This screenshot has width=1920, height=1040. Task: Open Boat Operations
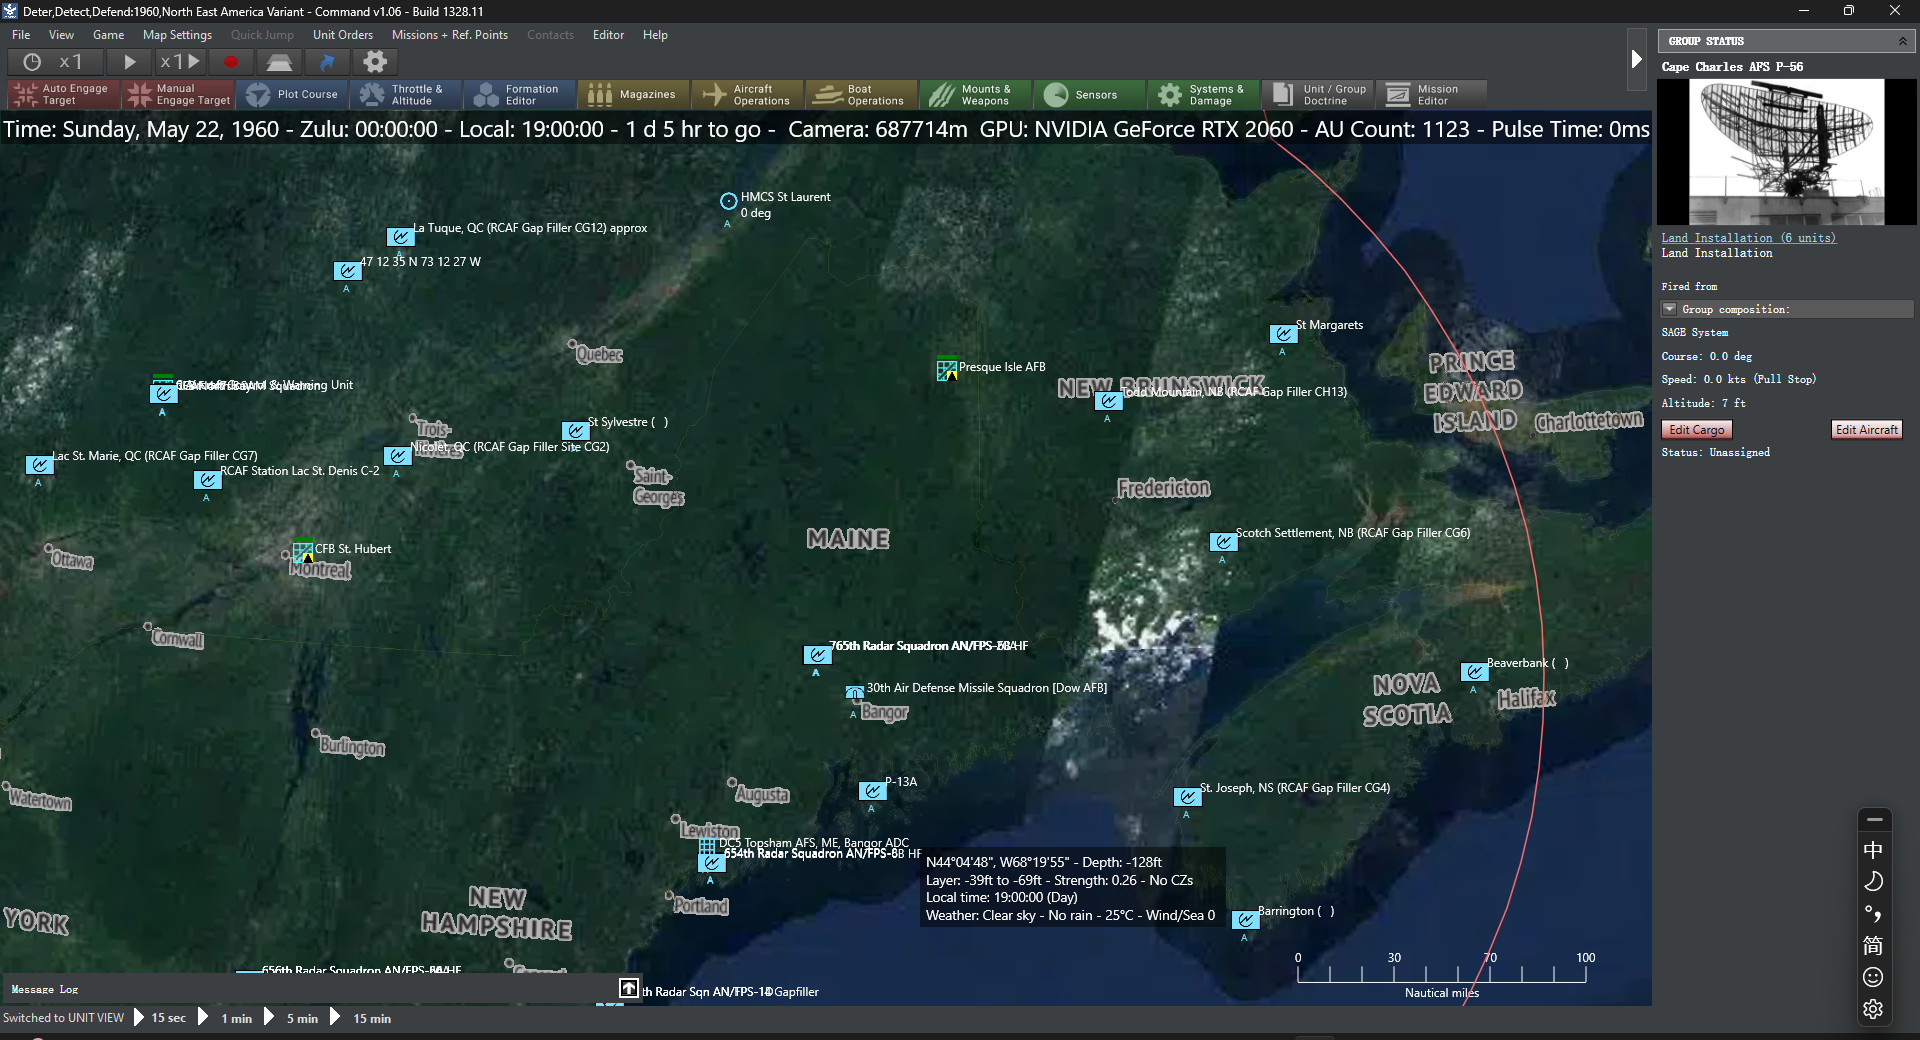click(863, 94)
